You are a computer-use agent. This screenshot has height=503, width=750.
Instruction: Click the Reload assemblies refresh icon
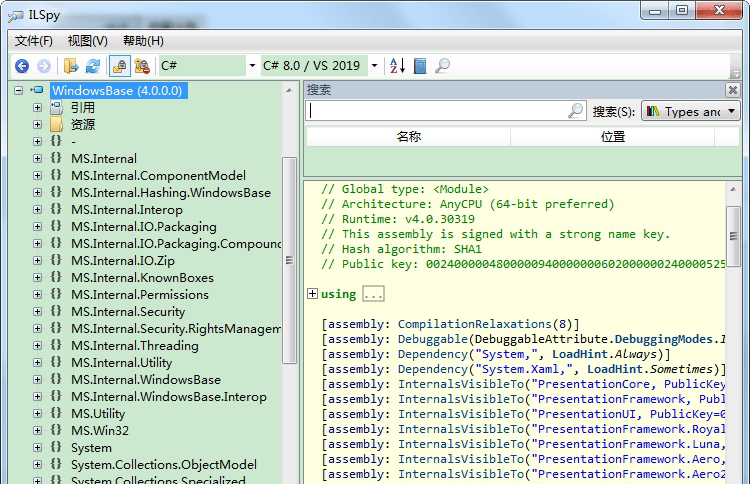click(93, 66)
